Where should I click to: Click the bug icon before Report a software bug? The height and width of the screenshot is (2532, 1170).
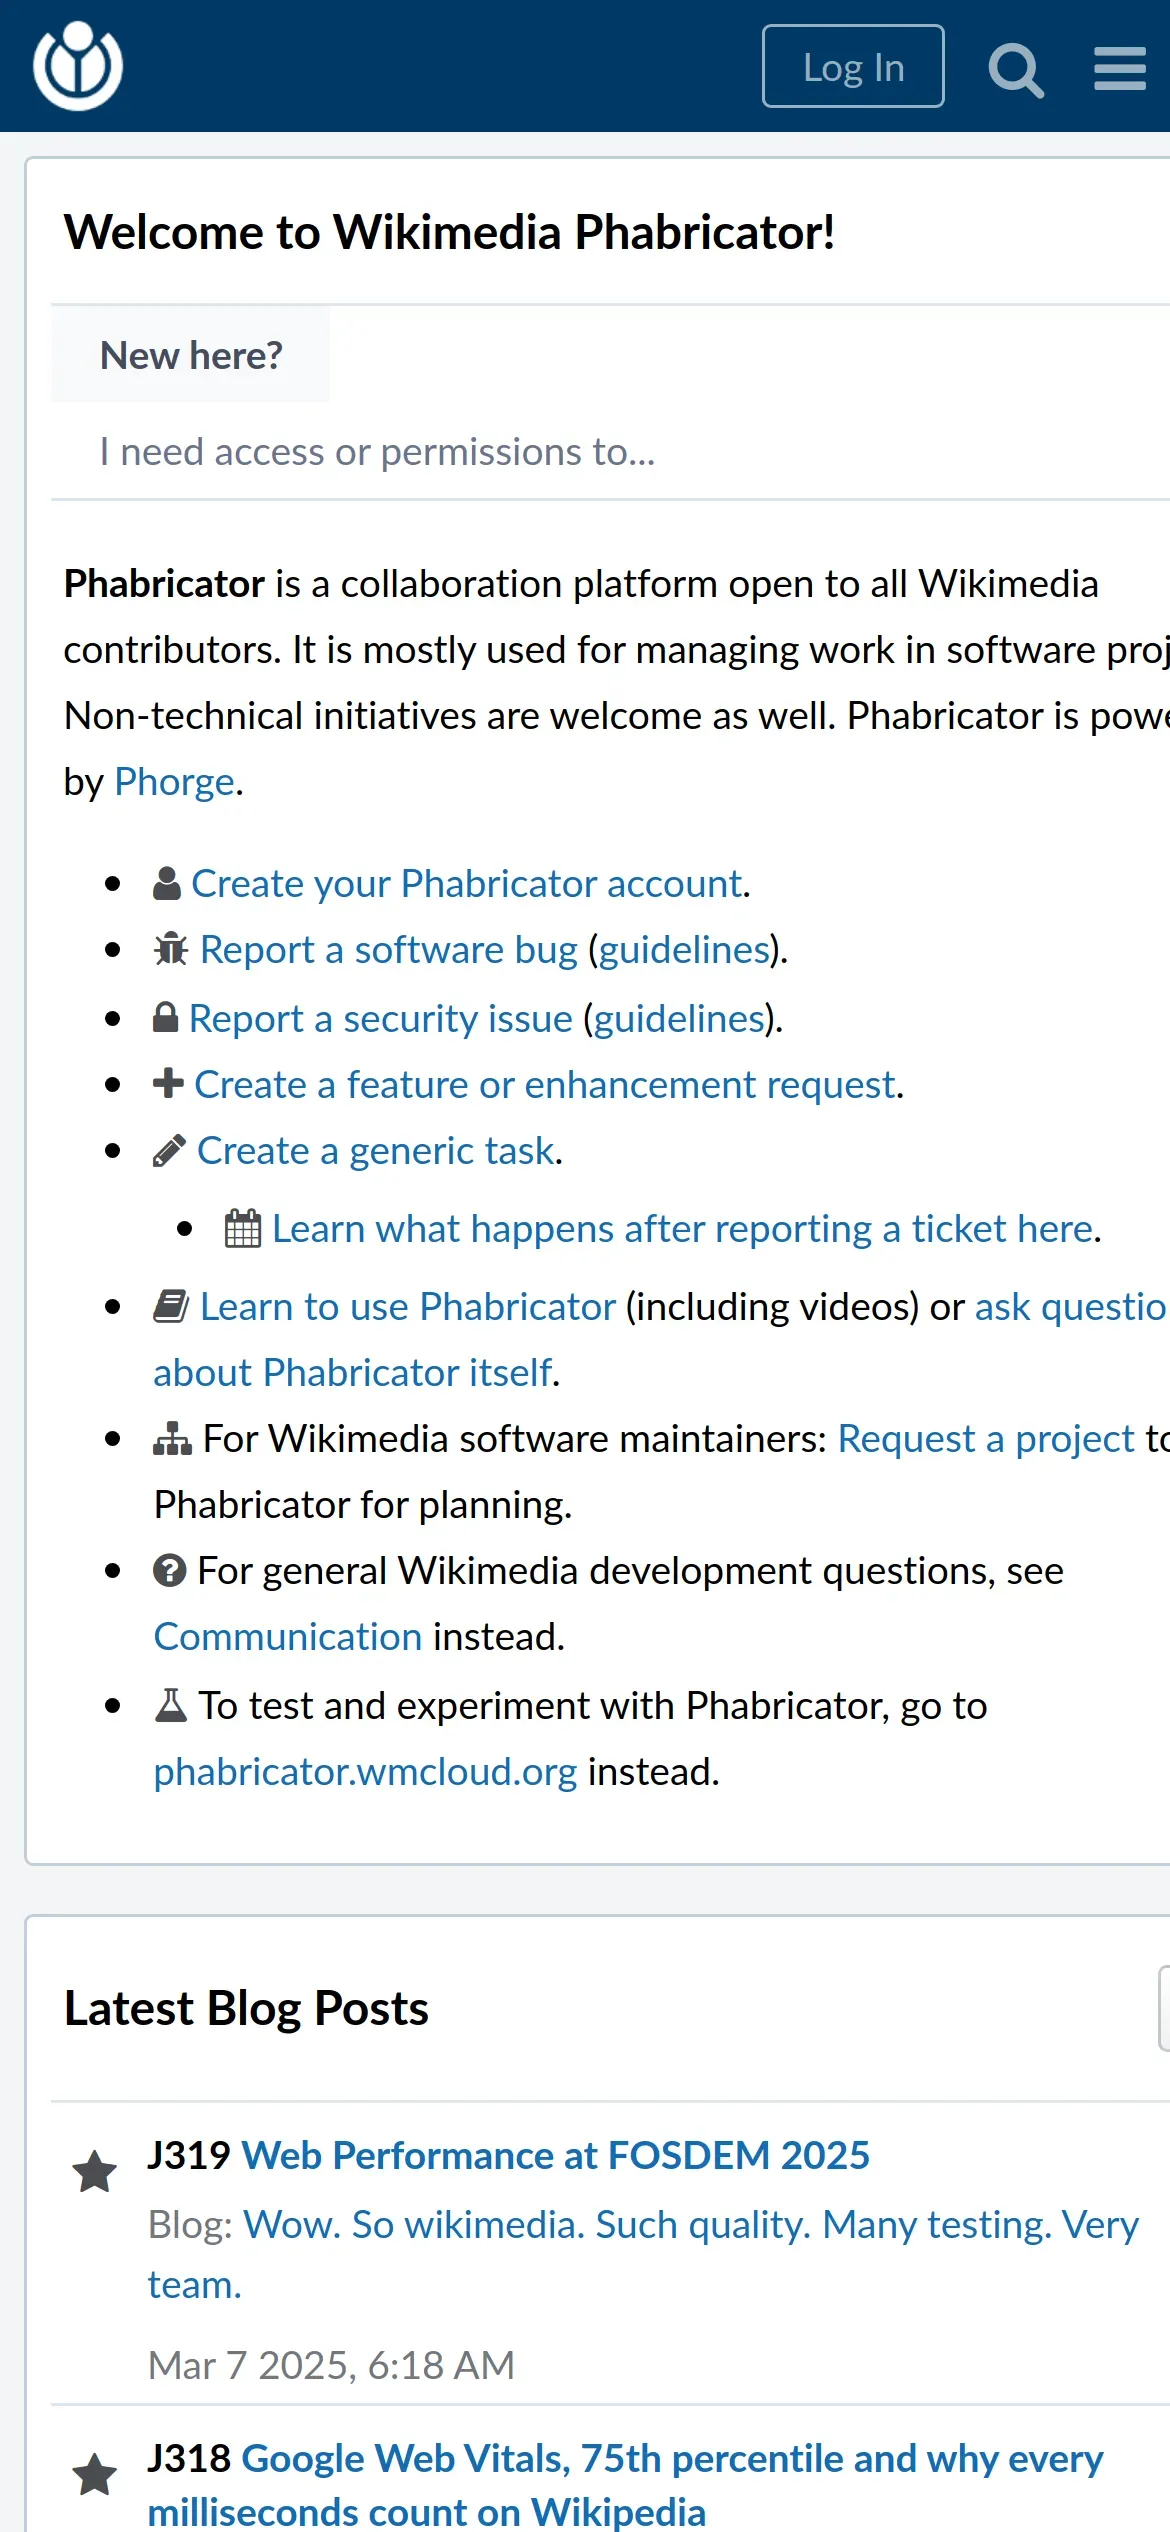[x=171, y=949]
